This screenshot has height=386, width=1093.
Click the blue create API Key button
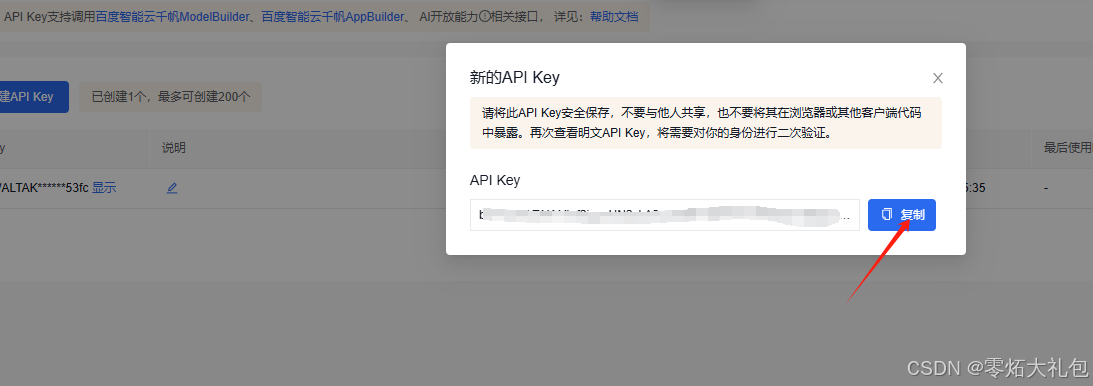click(x=34, y=97)
